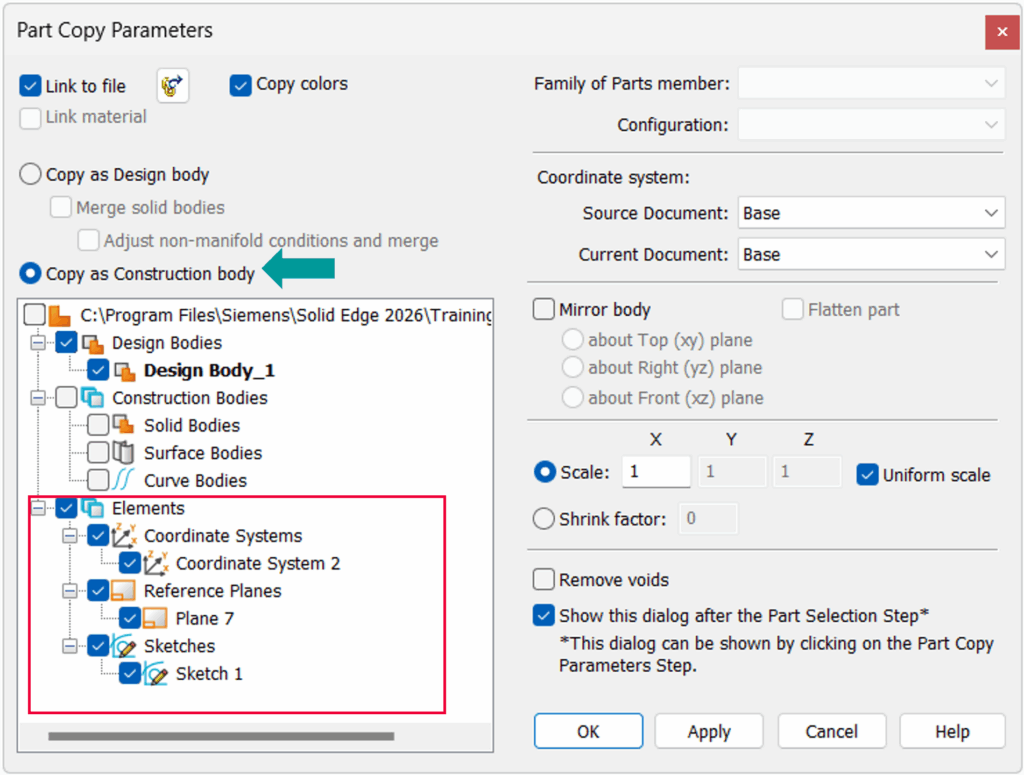Image resolution: width=1024 pixels, height=775 pixels.
Task: Click the Elements folder icon in tree
Action: (x=93, y=508)
